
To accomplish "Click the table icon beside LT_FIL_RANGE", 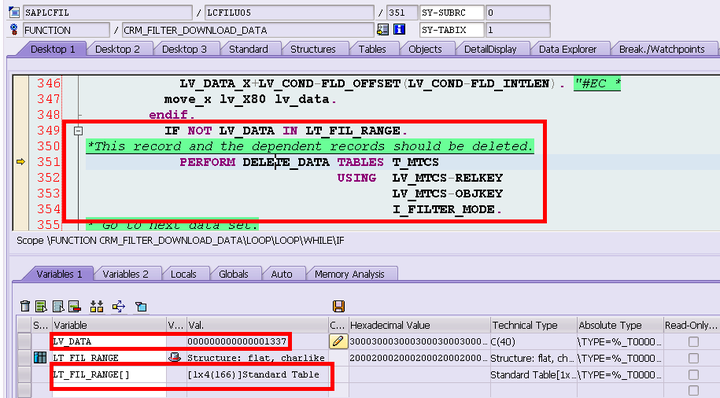I will point(40,358).
